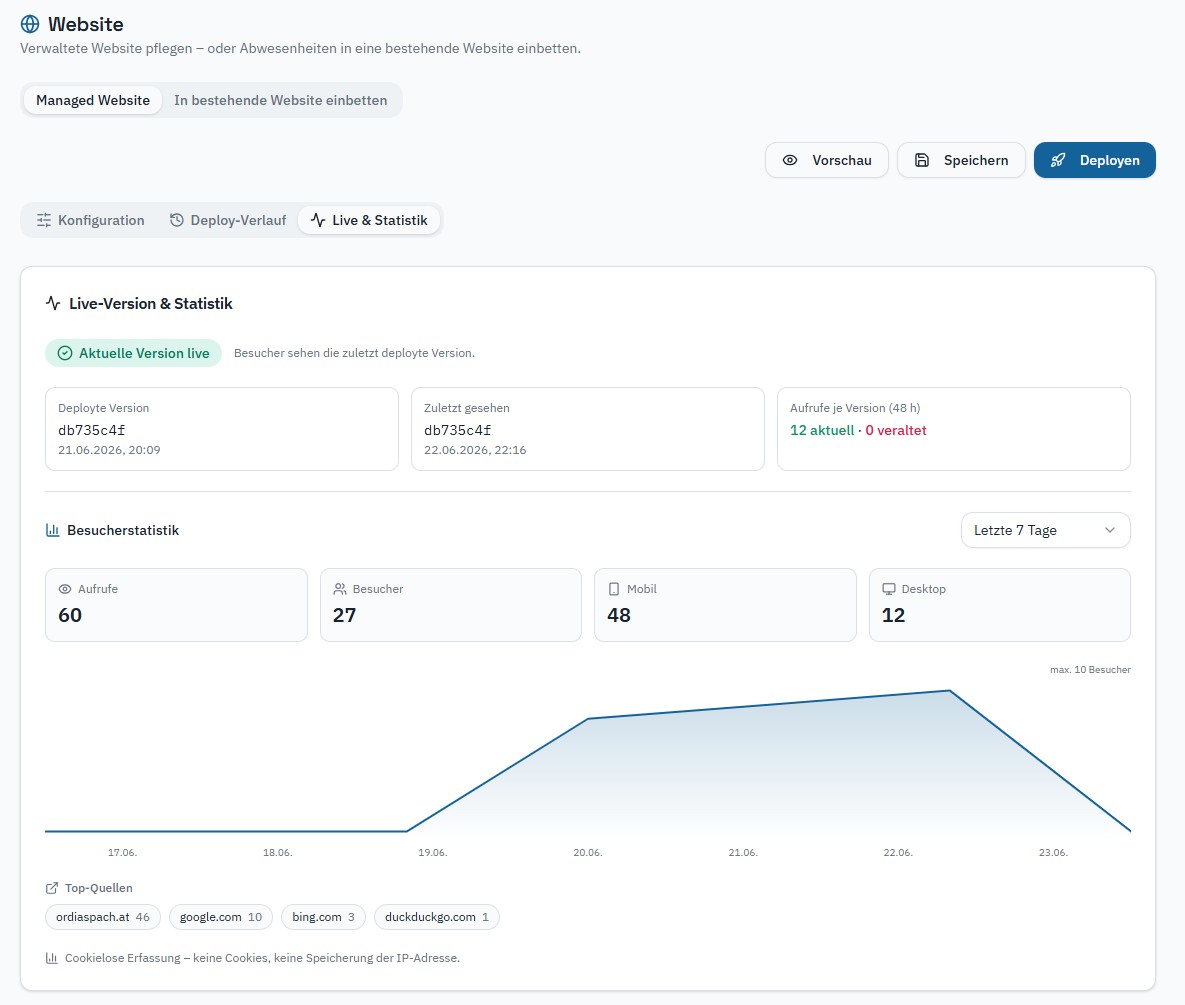Click the users icon in Besucher card
This screenshot has height=1005, width=1185.
[x=340, y=589]
